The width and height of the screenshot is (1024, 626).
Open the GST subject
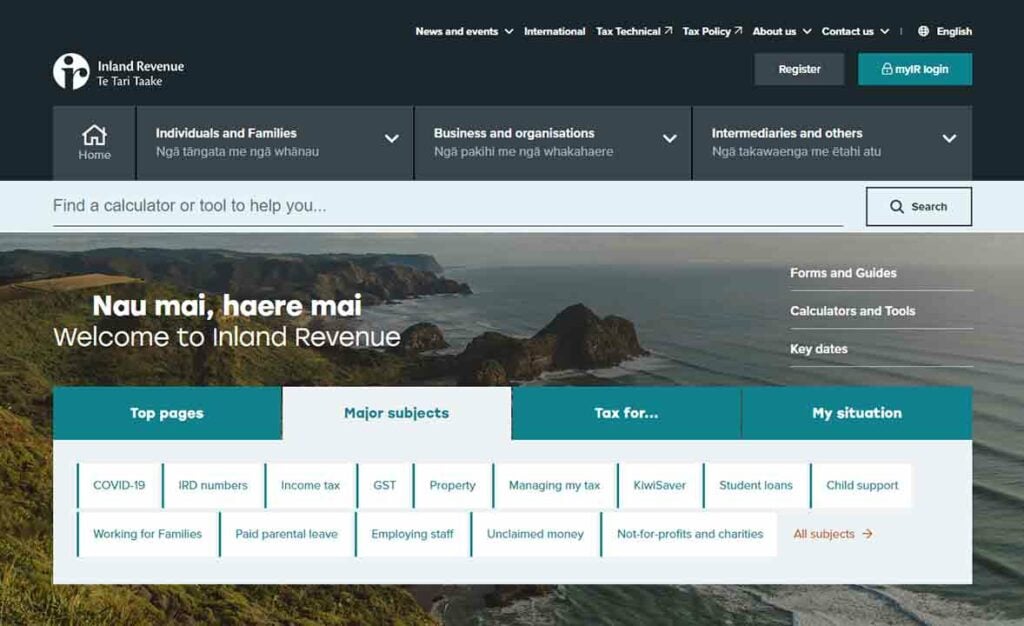click(385, 486)
